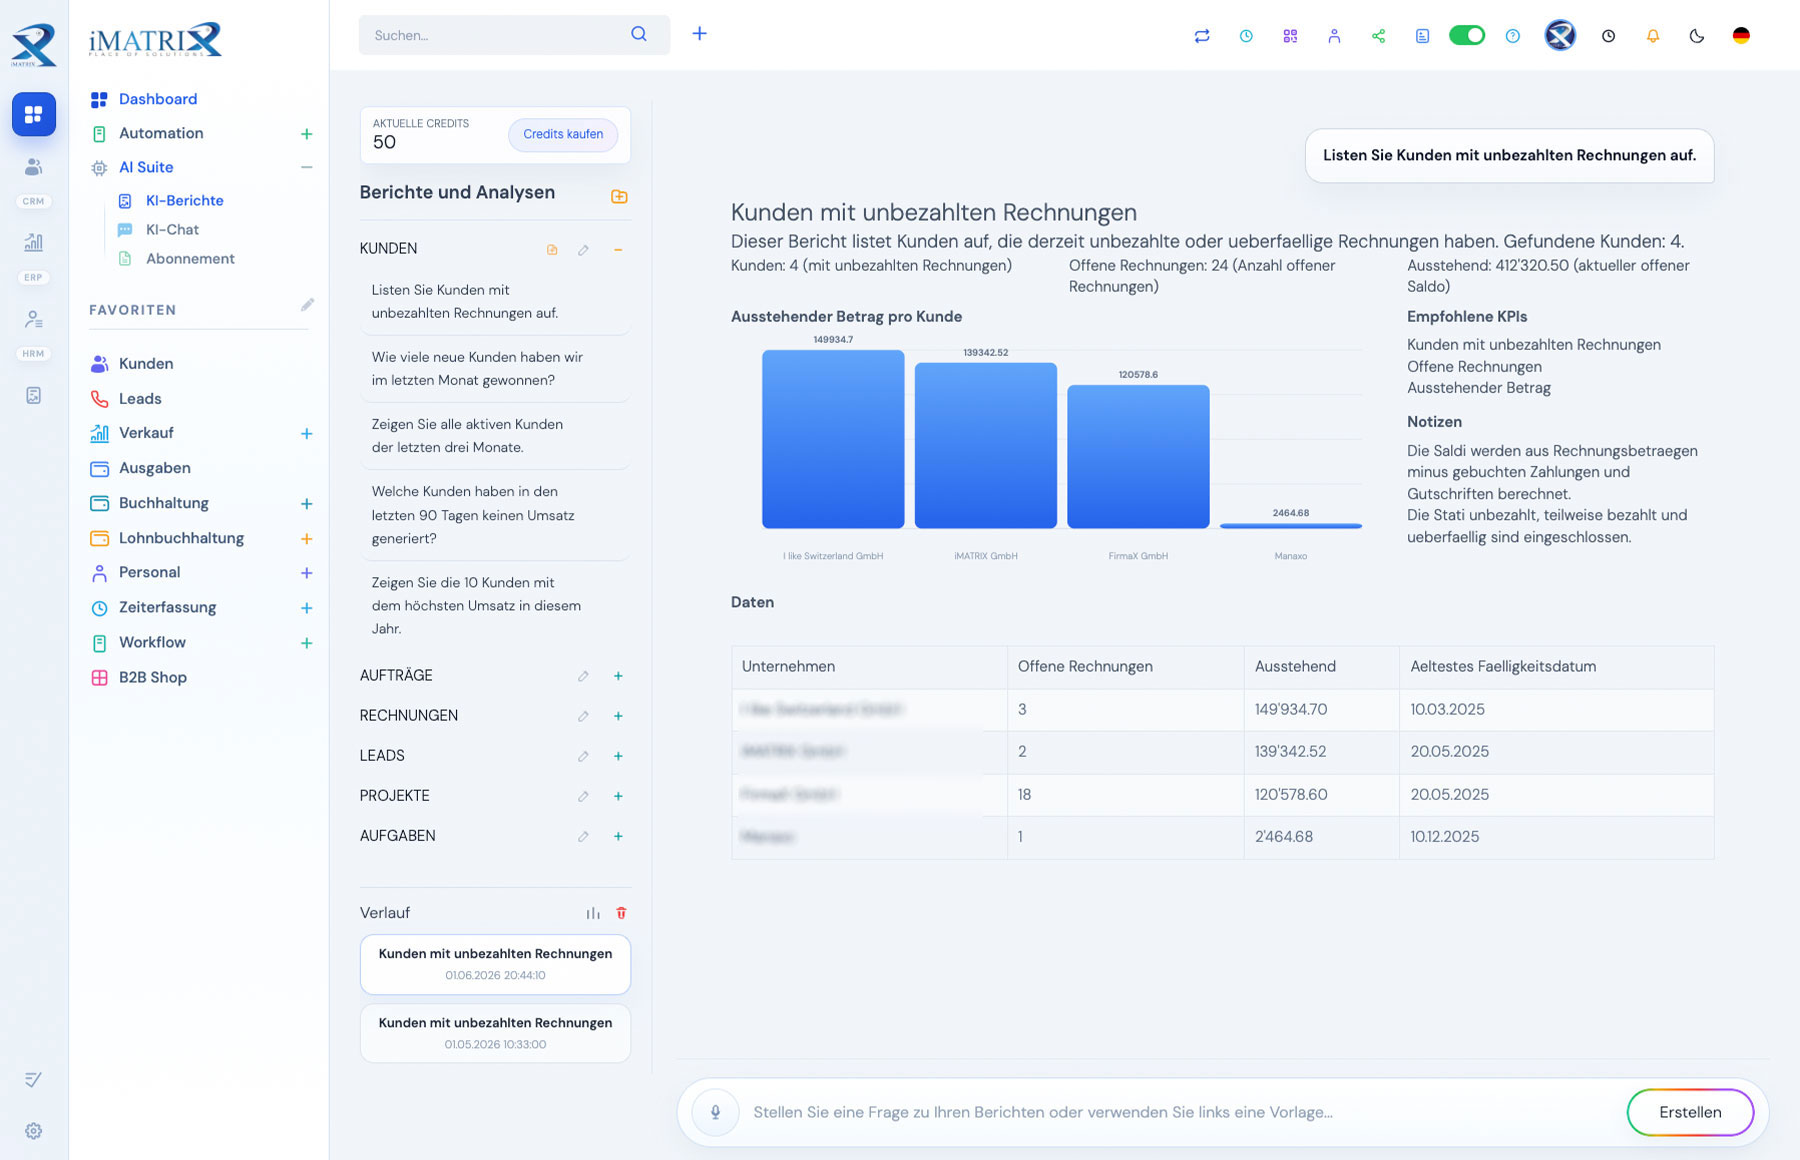Collapse the AI Suite section
The width and height of the screenshot is (1800, 1160).
point(307,168)
